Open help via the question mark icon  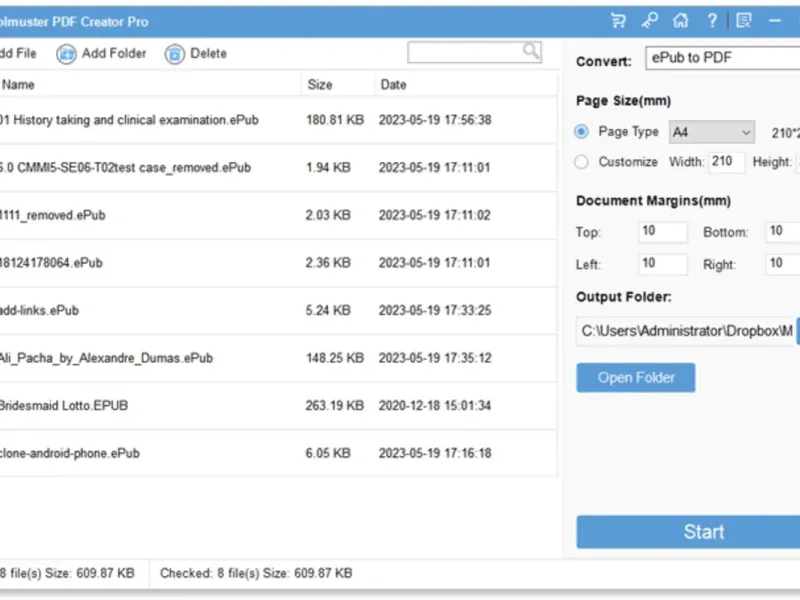pos(712,21)
